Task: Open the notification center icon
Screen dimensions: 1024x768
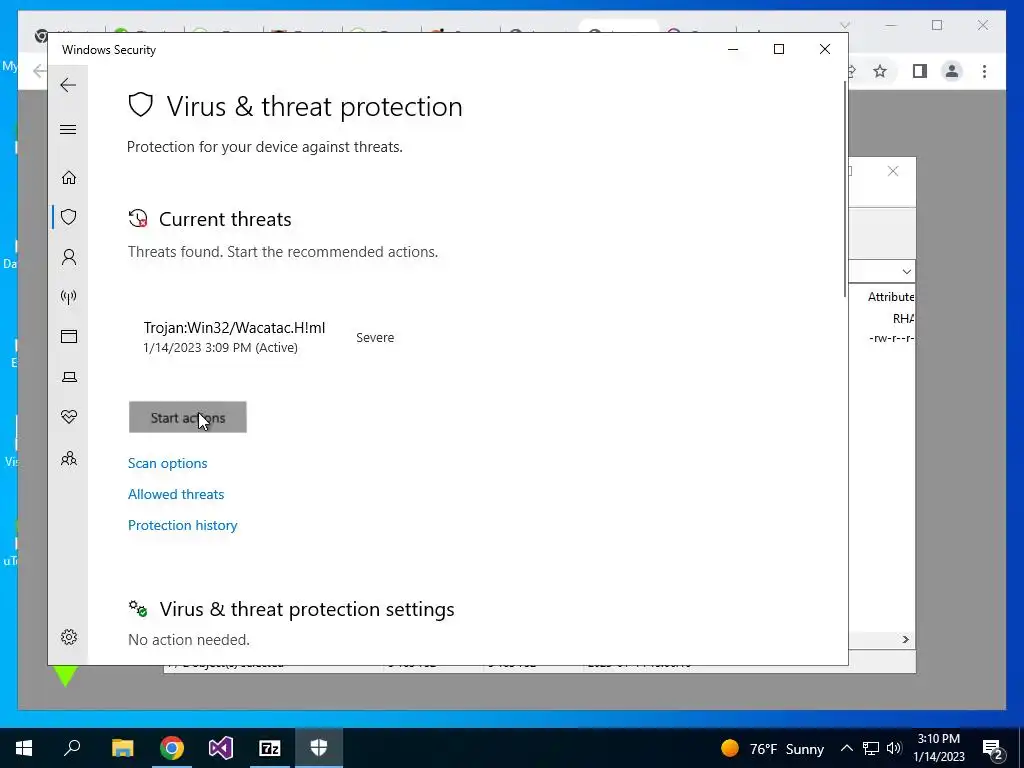Action: click(993, 748)
